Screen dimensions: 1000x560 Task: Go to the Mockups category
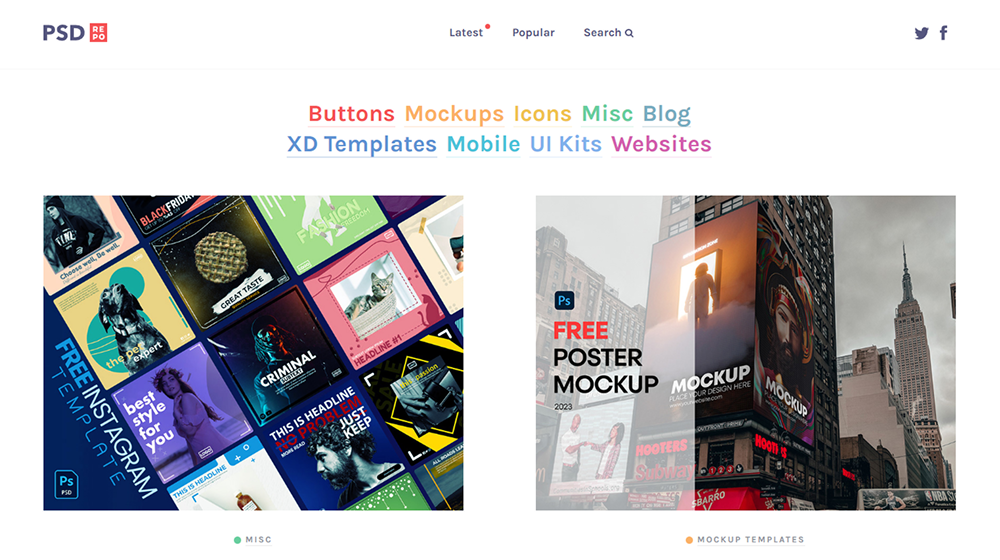pyautogui.click(x=454, y=114)
